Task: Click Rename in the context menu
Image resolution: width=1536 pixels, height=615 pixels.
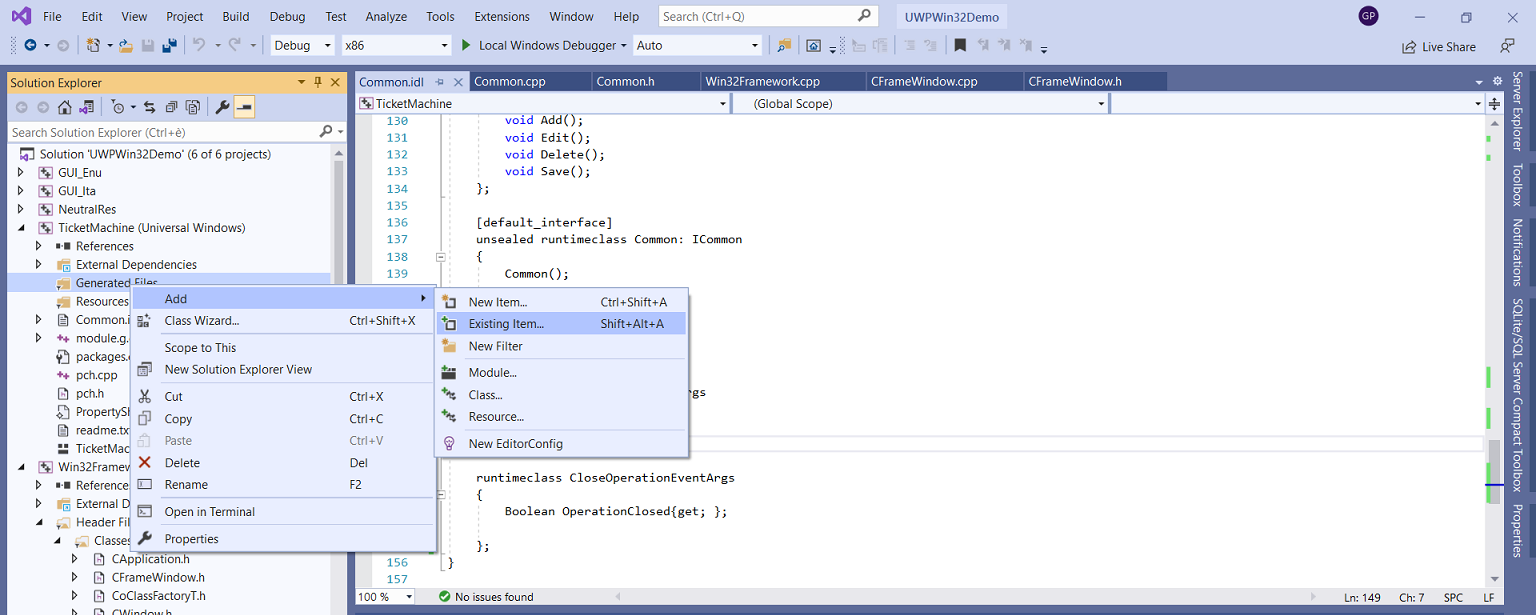Action: coord(283,485)
